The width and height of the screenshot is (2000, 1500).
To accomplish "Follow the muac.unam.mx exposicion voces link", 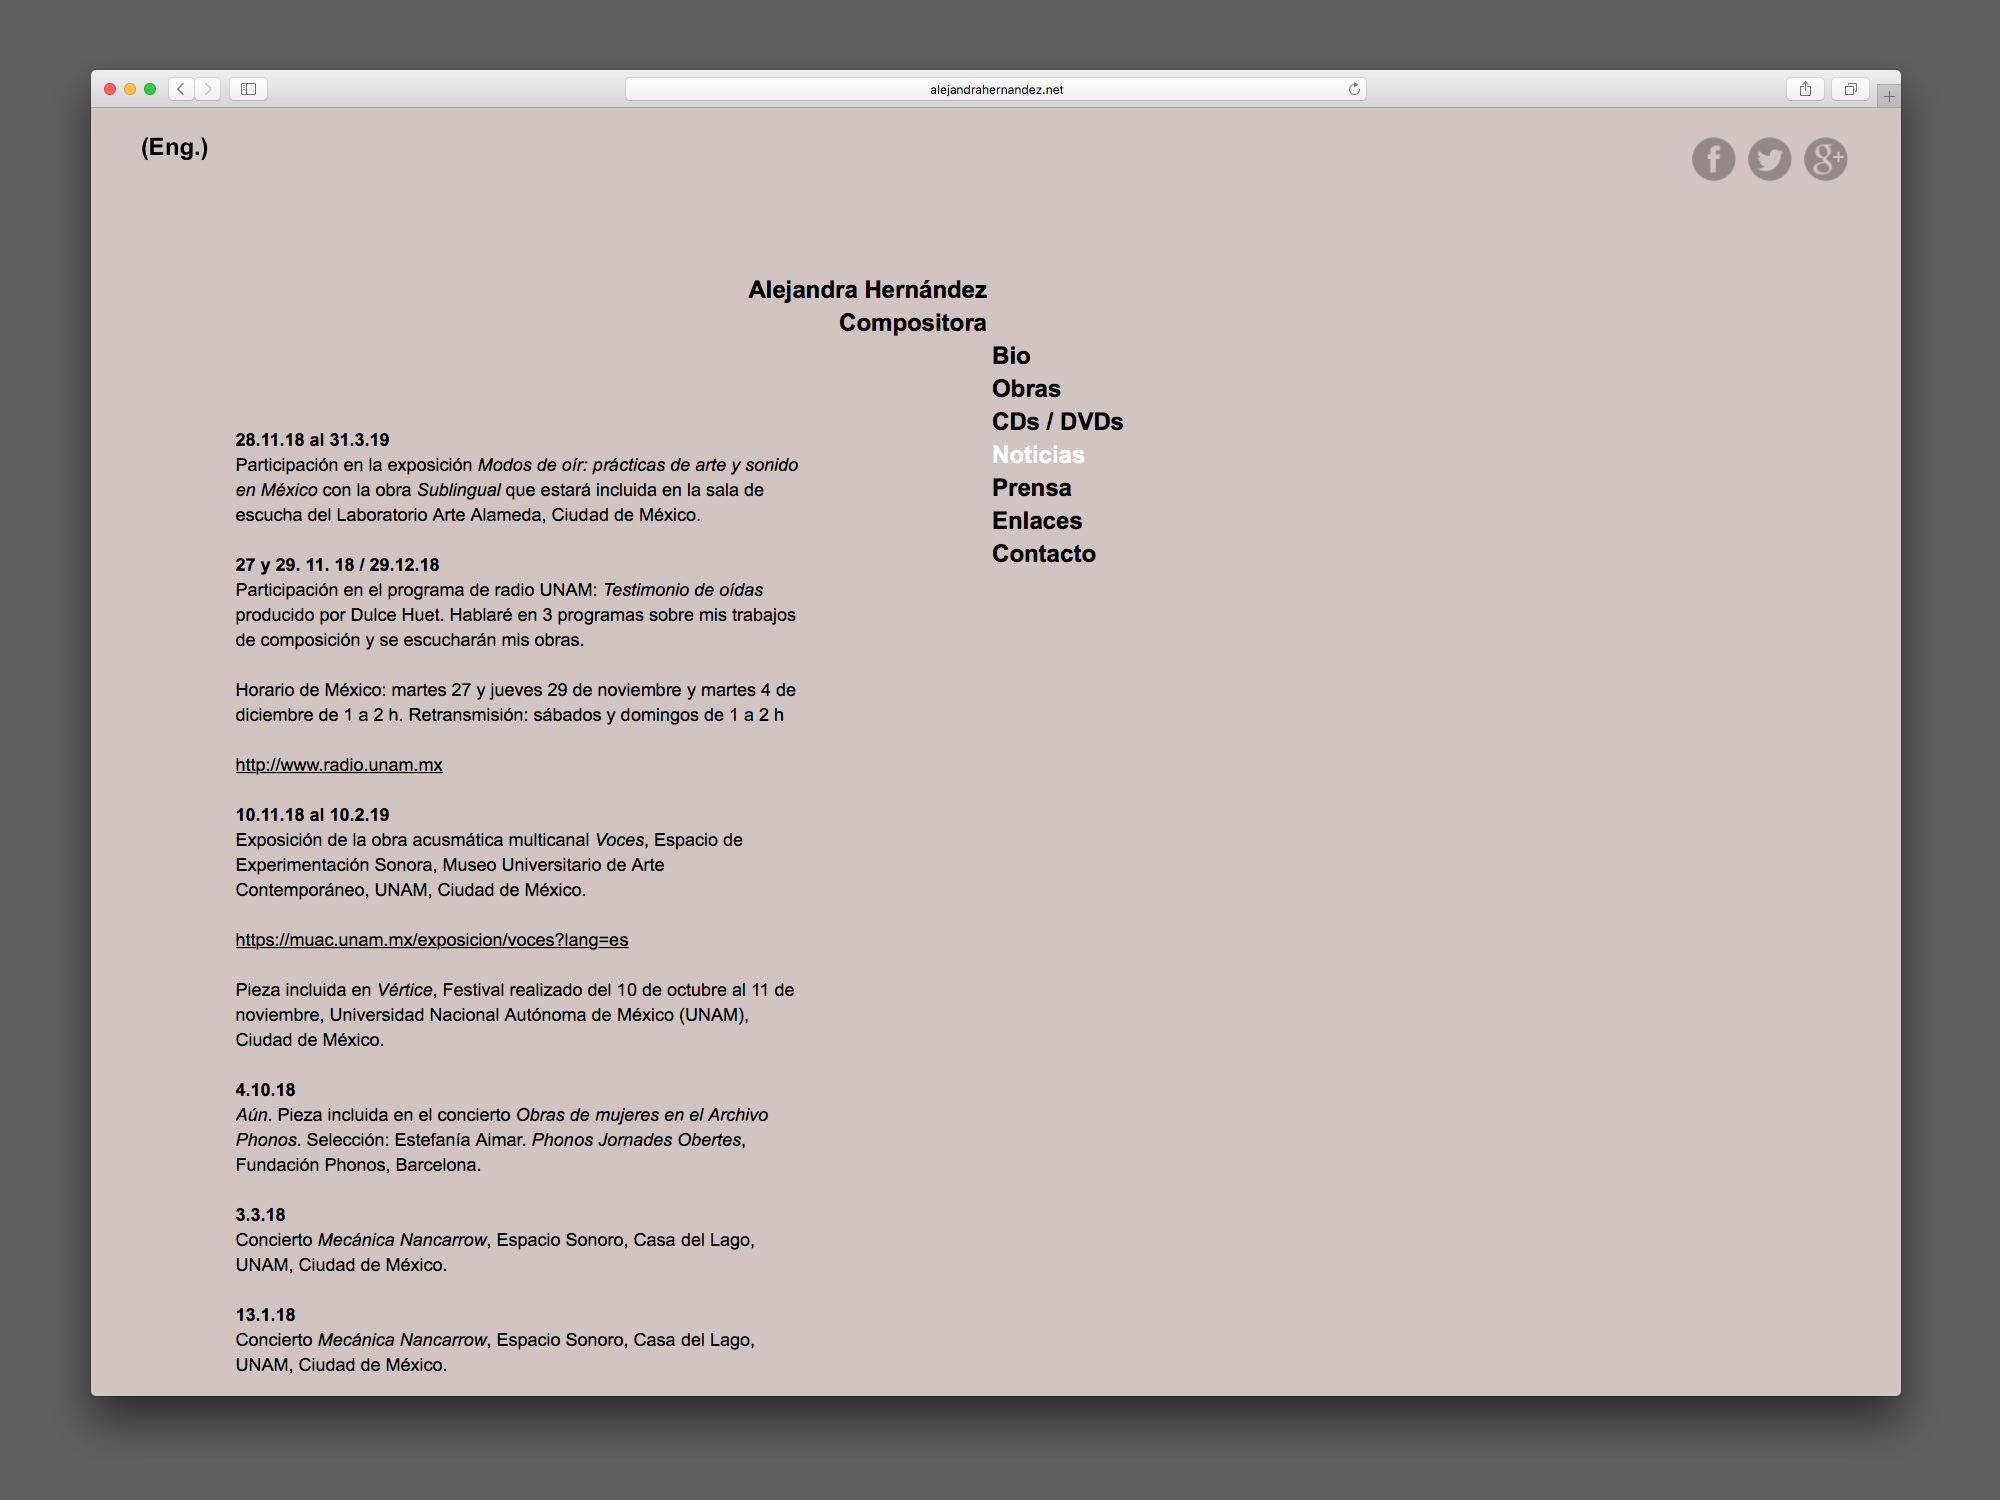I will [x=432, y=940].
